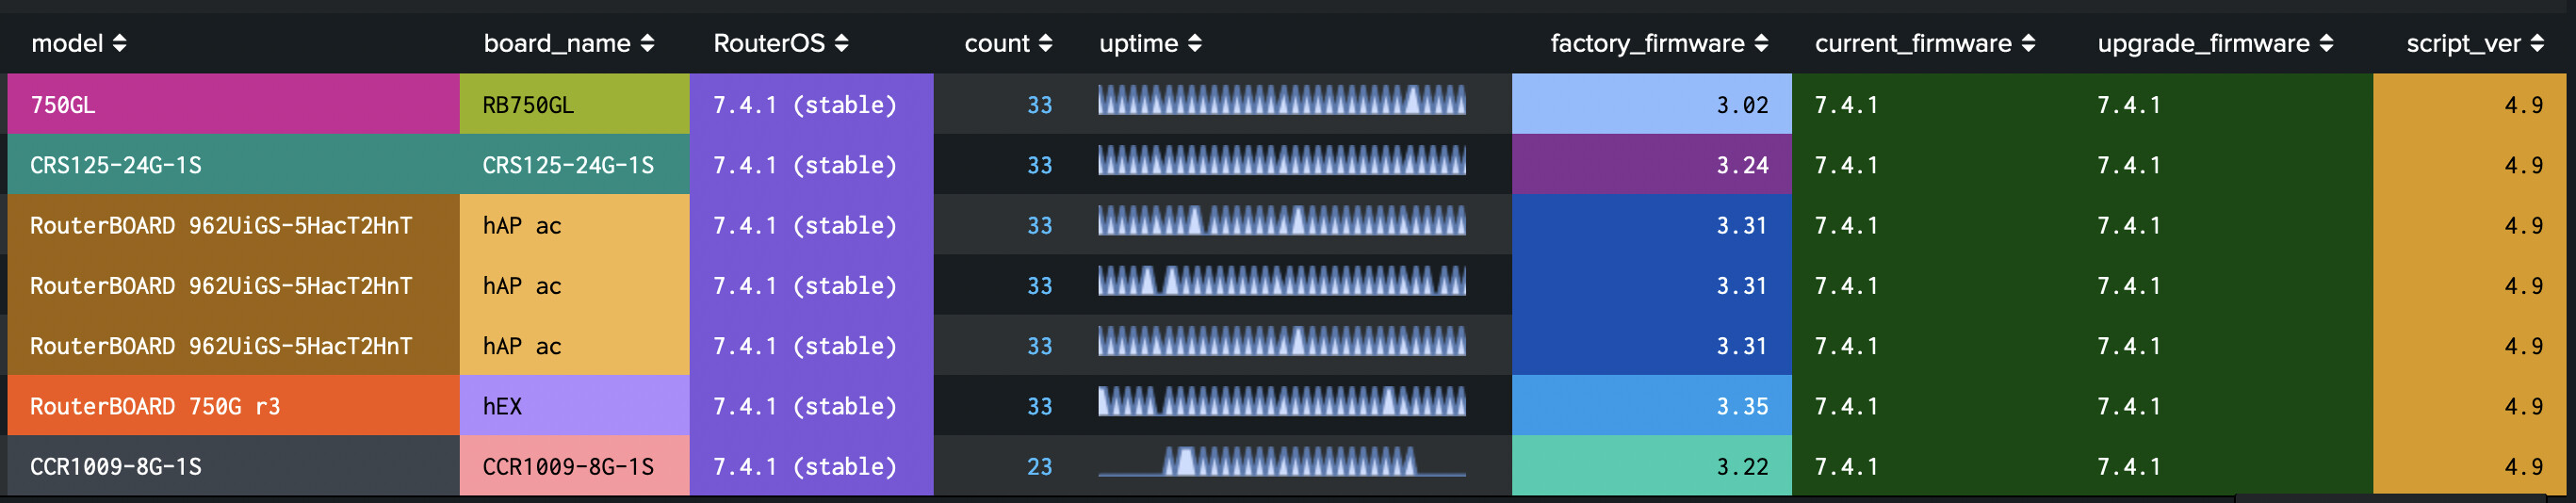The width and height of the screenshot is (2576, 503).
Task: Click upgrade_firmware 7.4.1 in hEX row
Action: tap(2128, 406)
